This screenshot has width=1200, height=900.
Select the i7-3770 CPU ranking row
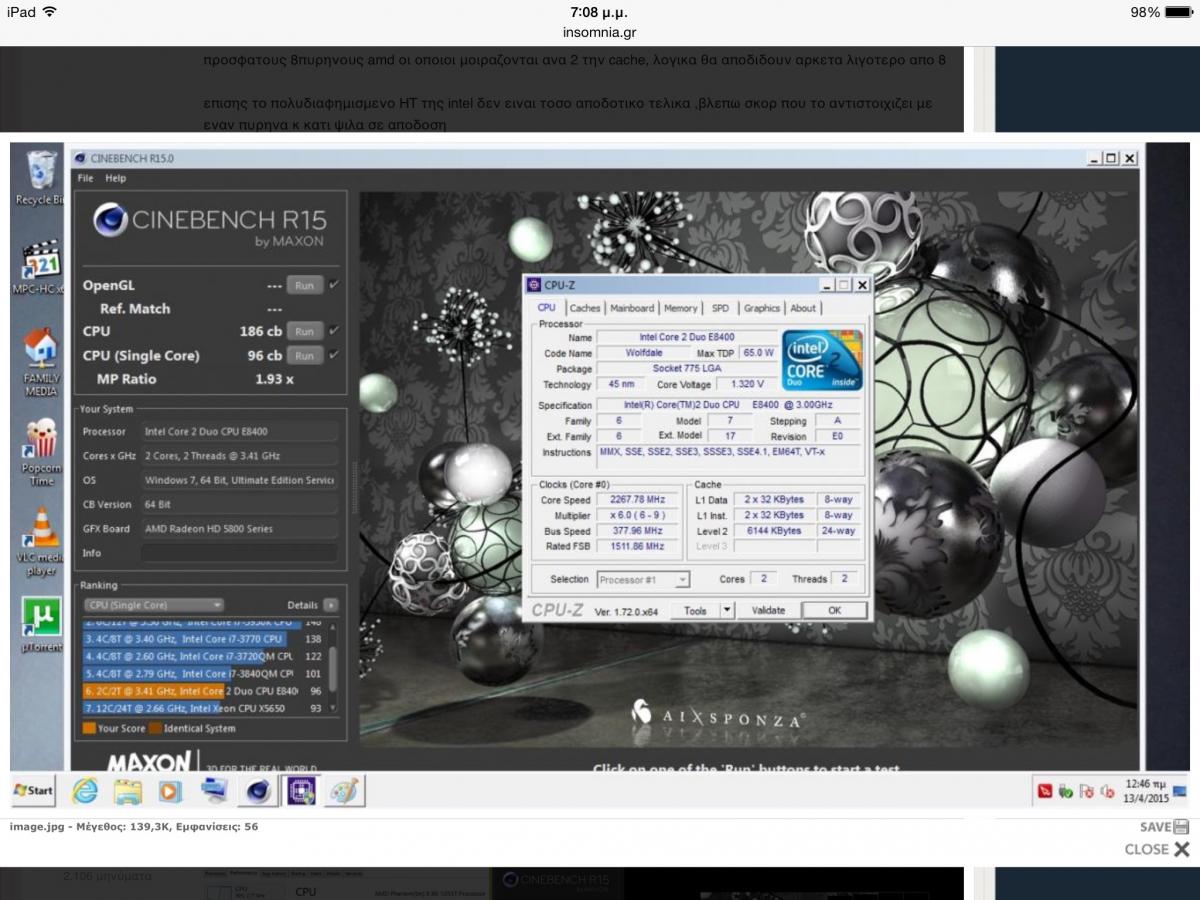[204, 638]
